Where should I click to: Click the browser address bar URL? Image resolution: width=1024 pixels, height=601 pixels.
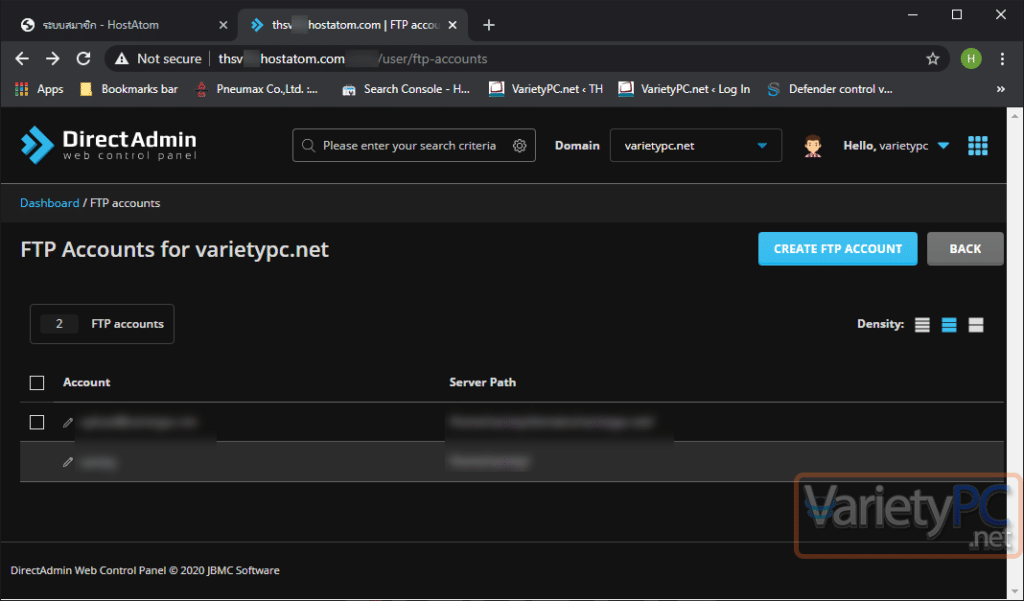point(353,59)
